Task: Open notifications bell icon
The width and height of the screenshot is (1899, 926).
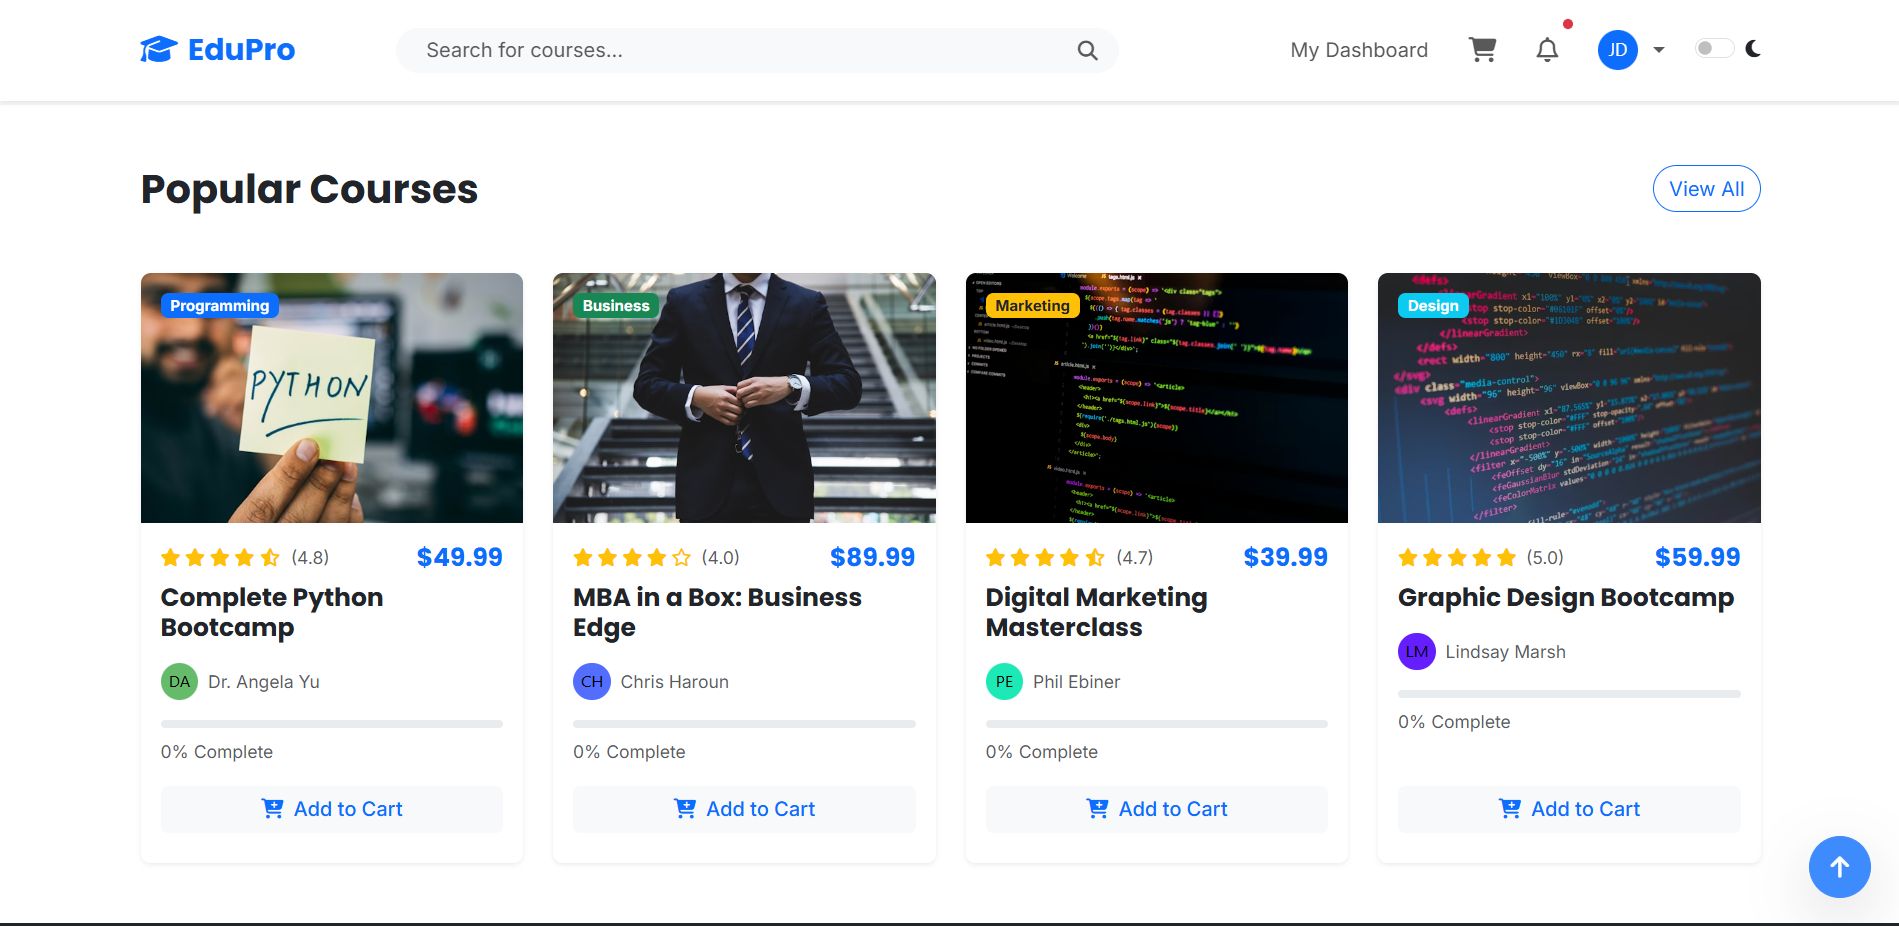Action: (x=1547, y=50)
